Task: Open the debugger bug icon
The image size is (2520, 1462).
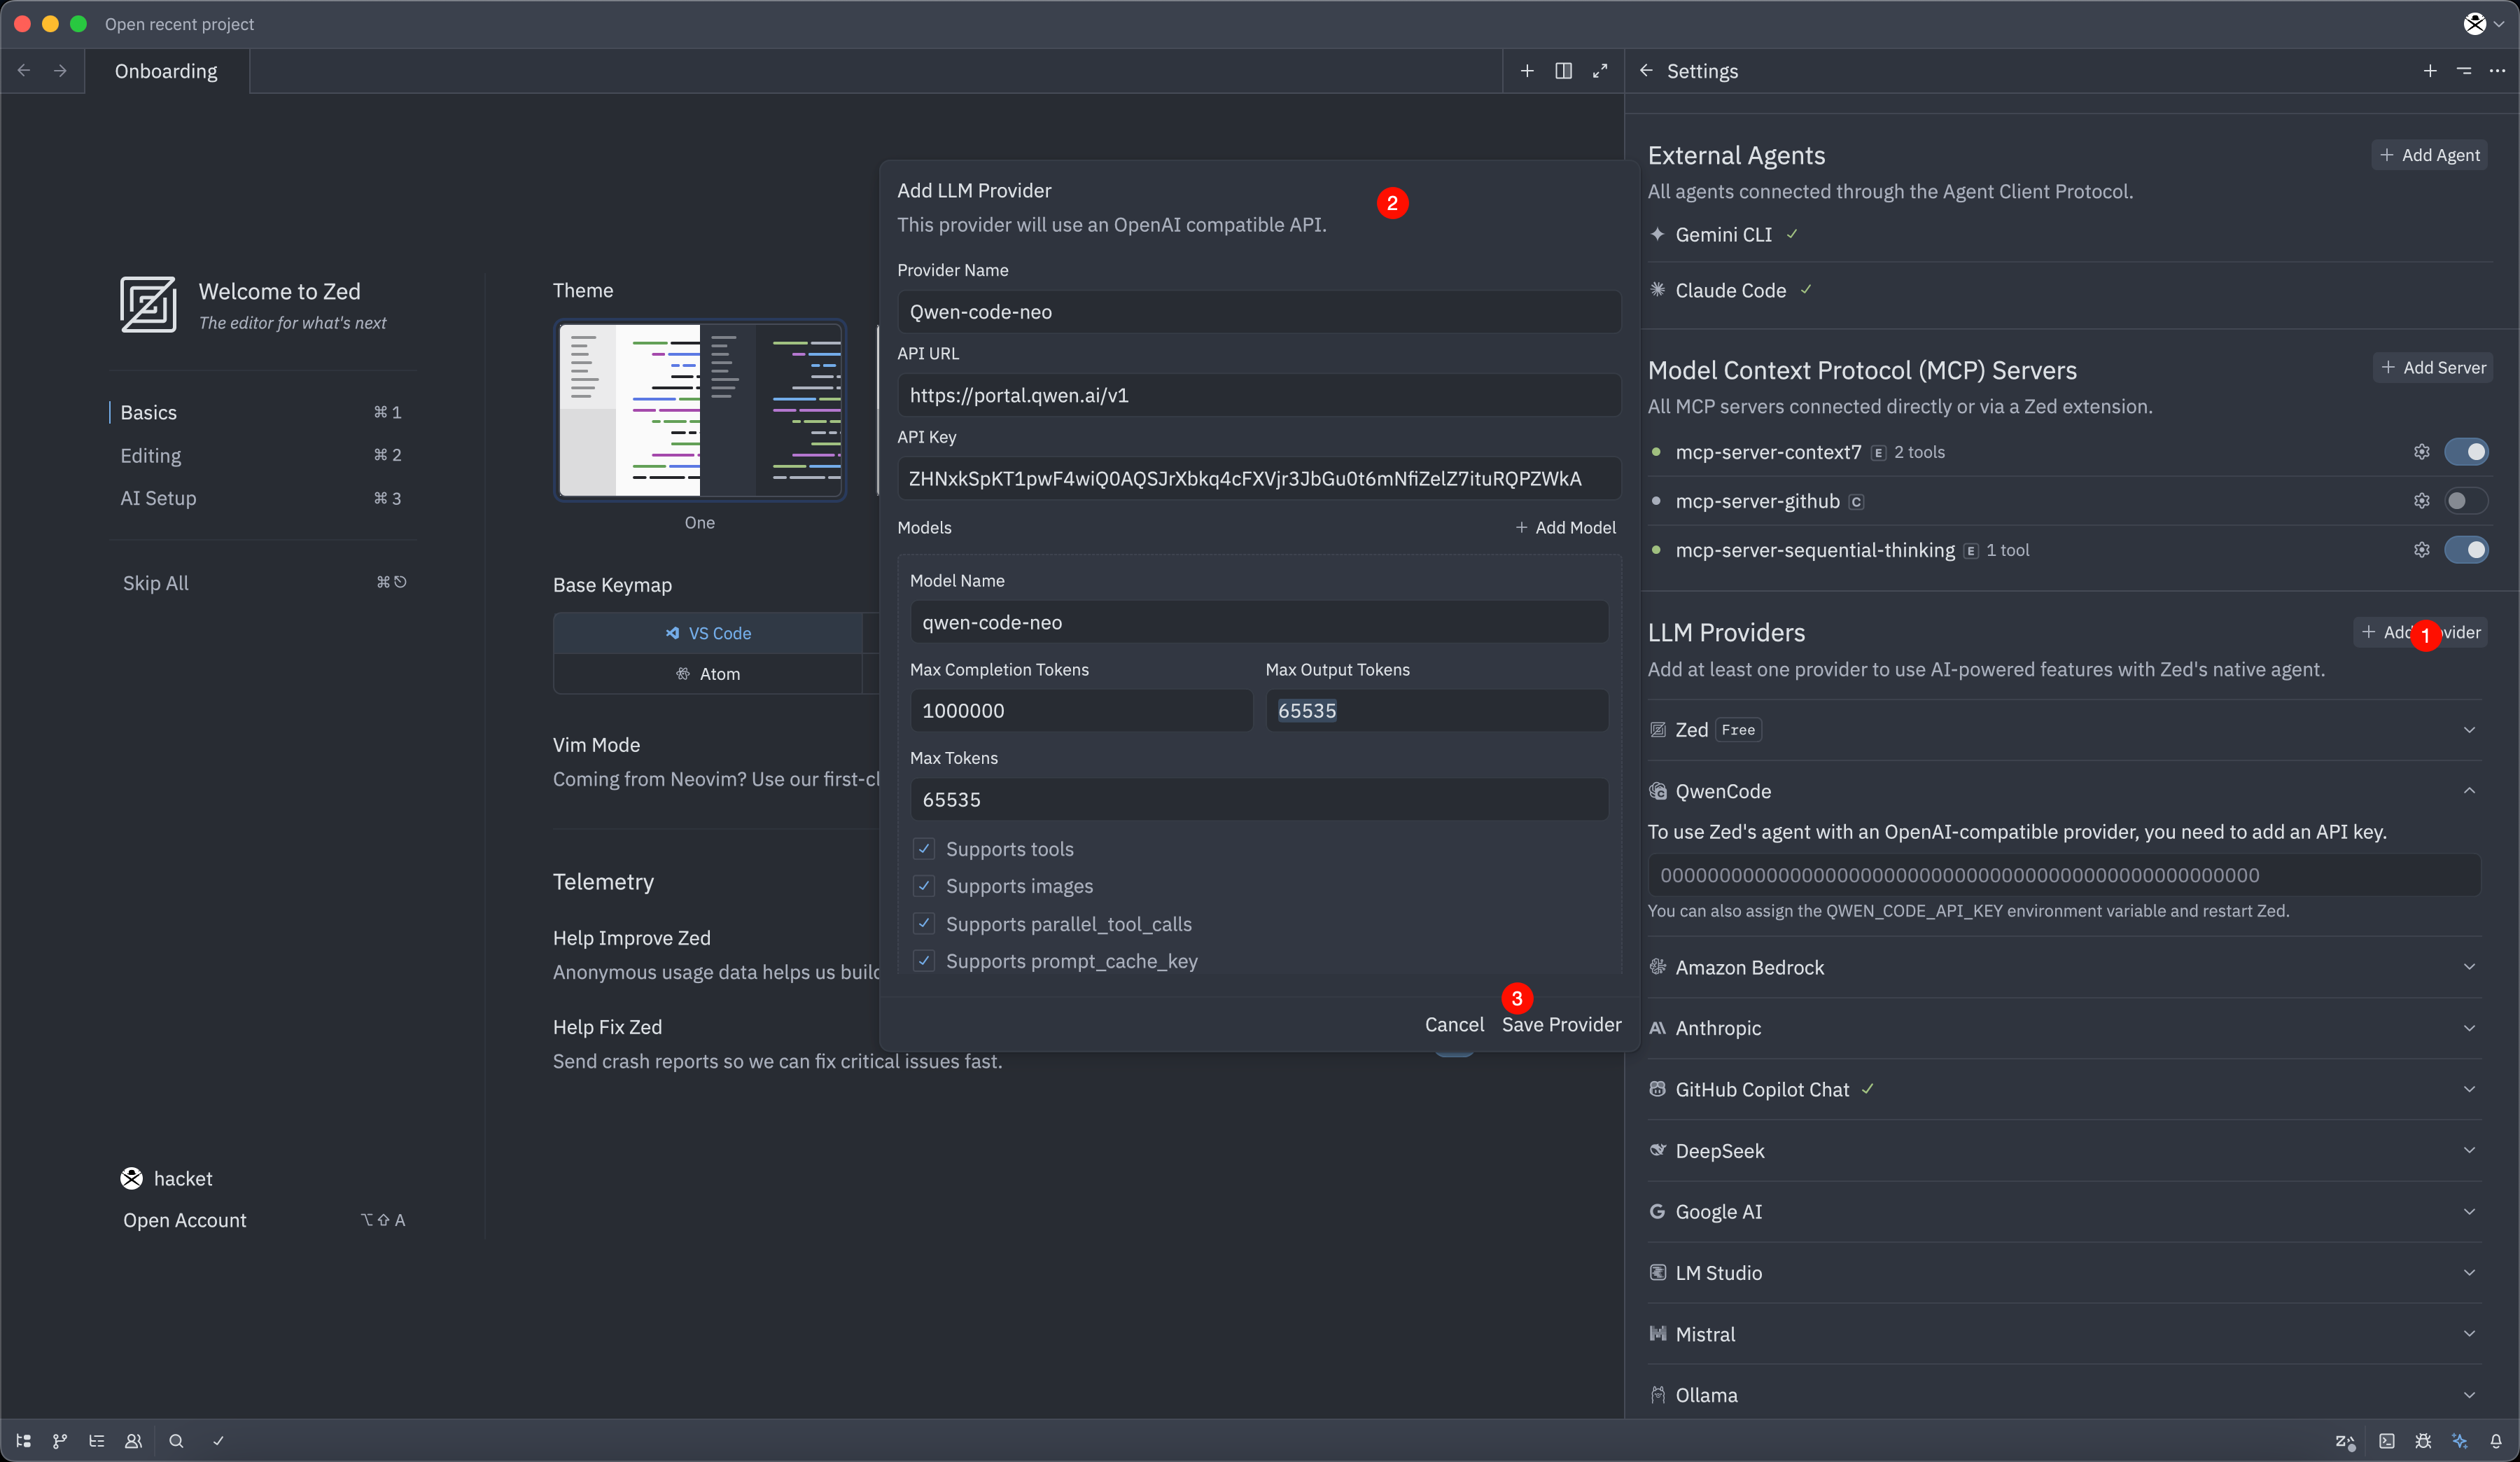Action: (x=2423, y=1441)
